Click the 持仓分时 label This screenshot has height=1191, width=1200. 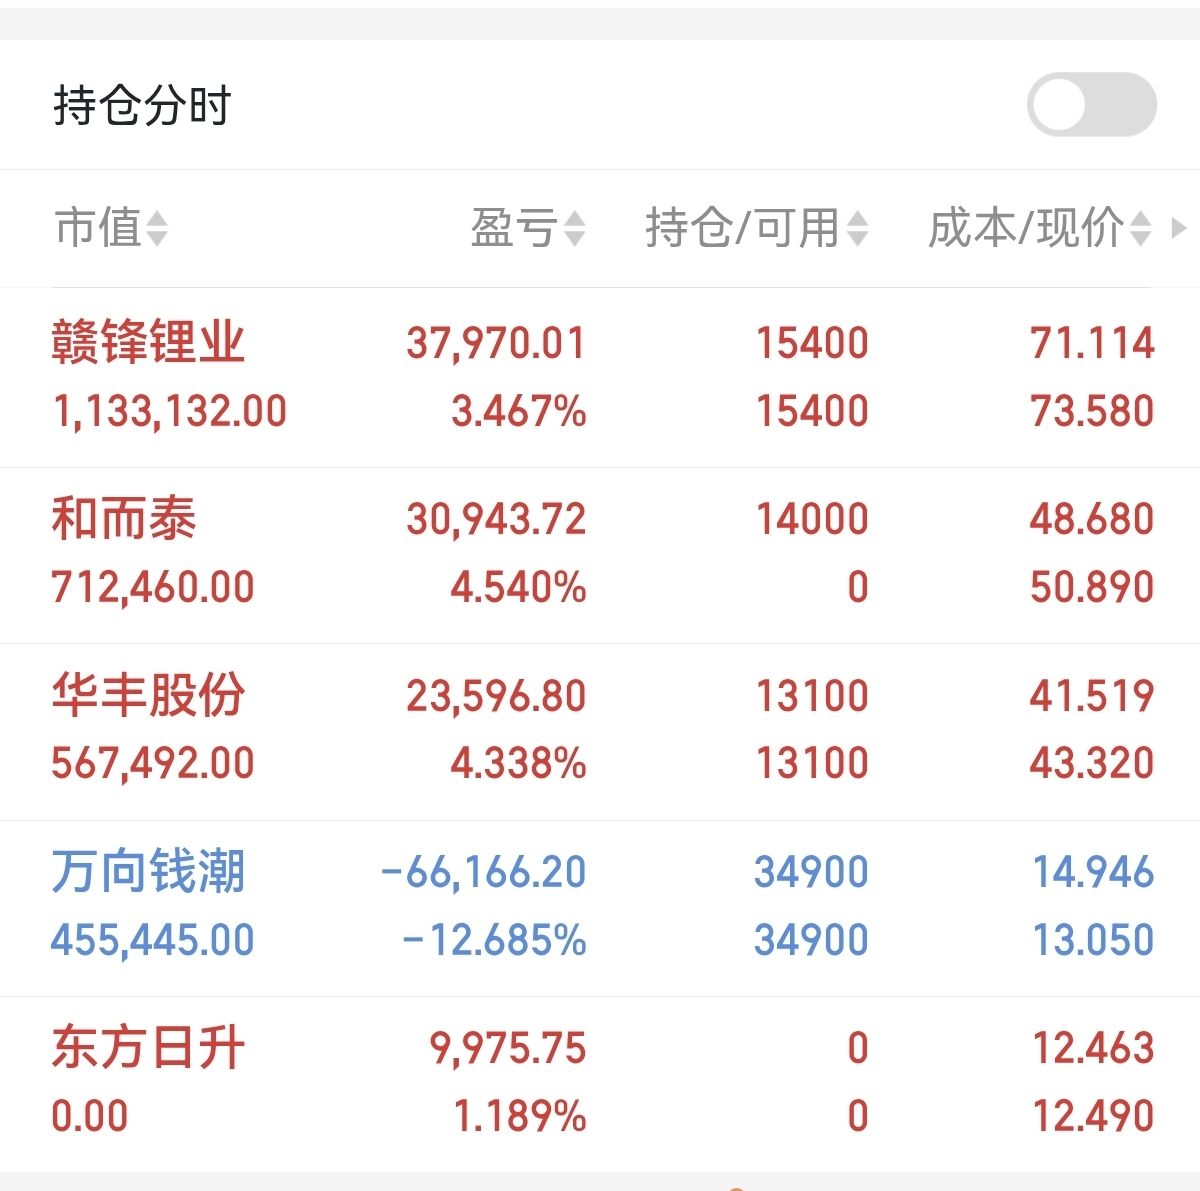tap(142, 105)
